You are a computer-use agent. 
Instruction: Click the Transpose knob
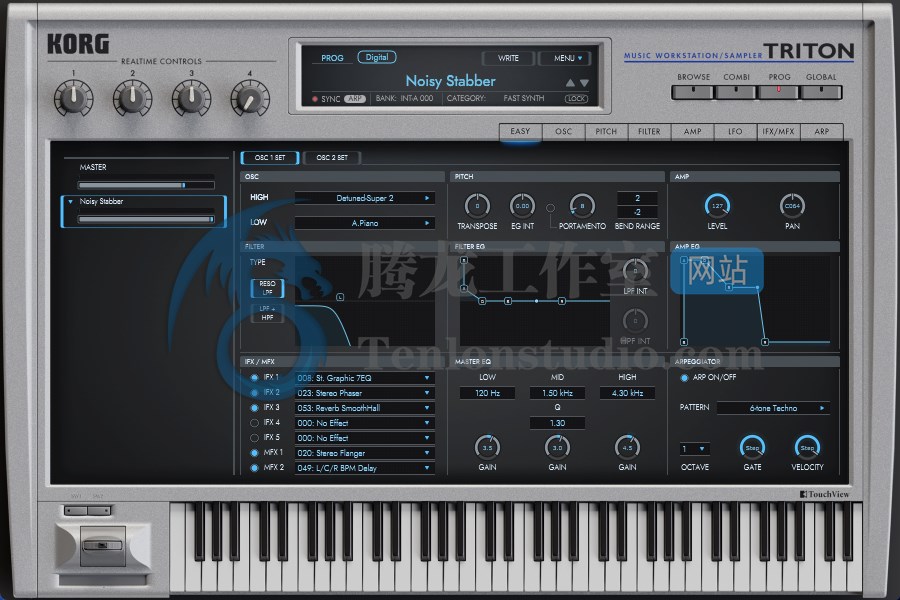tap(477, 206)
